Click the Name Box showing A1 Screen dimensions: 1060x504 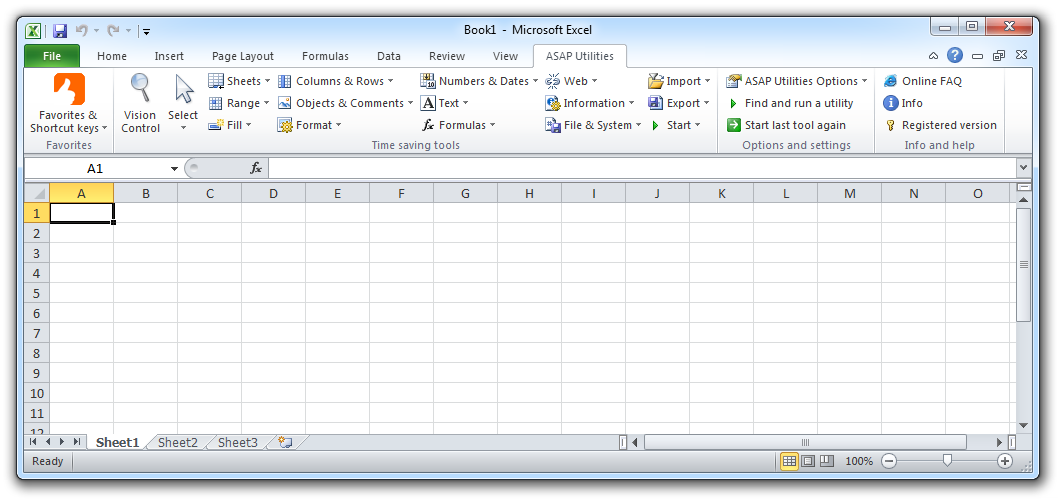[95, 168]
